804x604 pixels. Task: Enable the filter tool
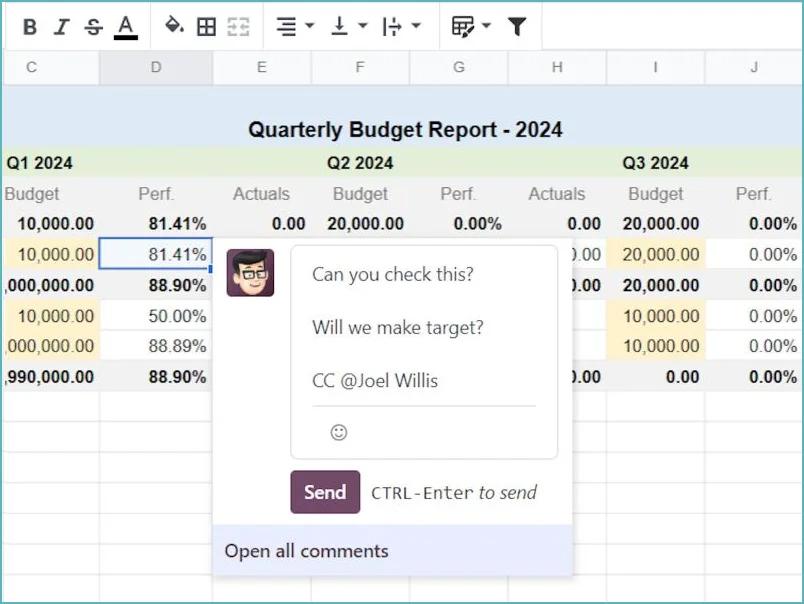(x=517, y=26)
